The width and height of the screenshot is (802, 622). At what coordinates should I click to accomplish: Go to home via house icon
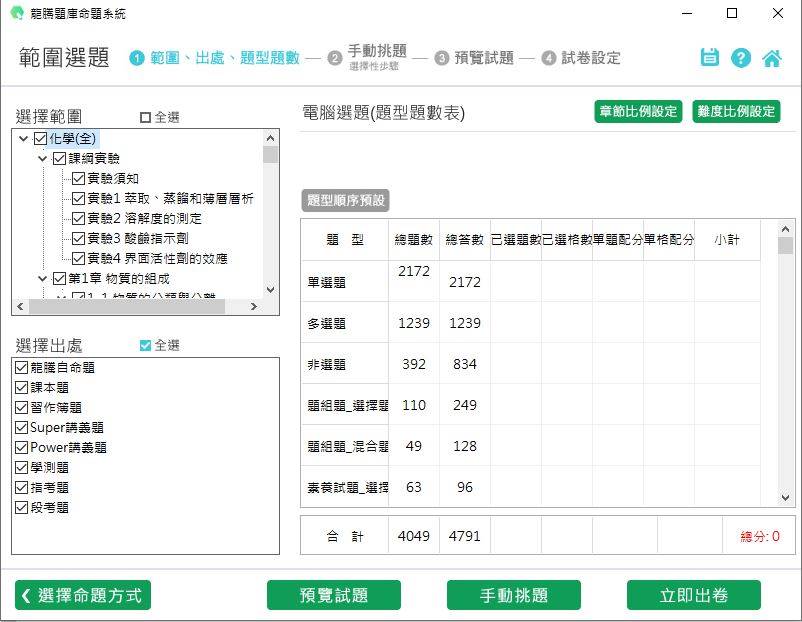[x=772, y=58]
